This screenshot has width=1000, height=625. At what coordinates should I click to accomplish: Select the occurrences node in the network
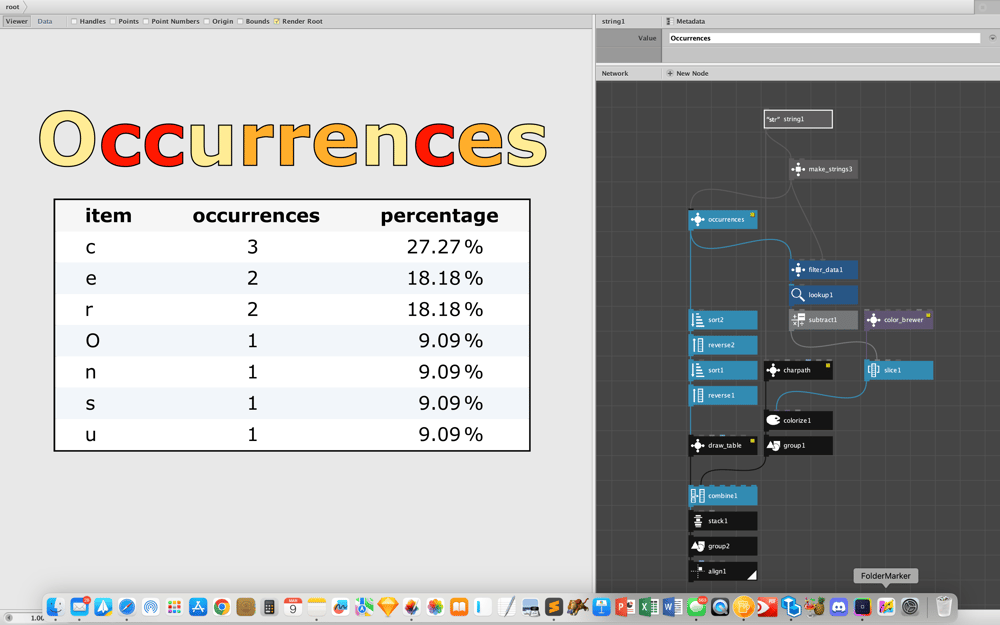pyautogui.click(x=723, y=219)
